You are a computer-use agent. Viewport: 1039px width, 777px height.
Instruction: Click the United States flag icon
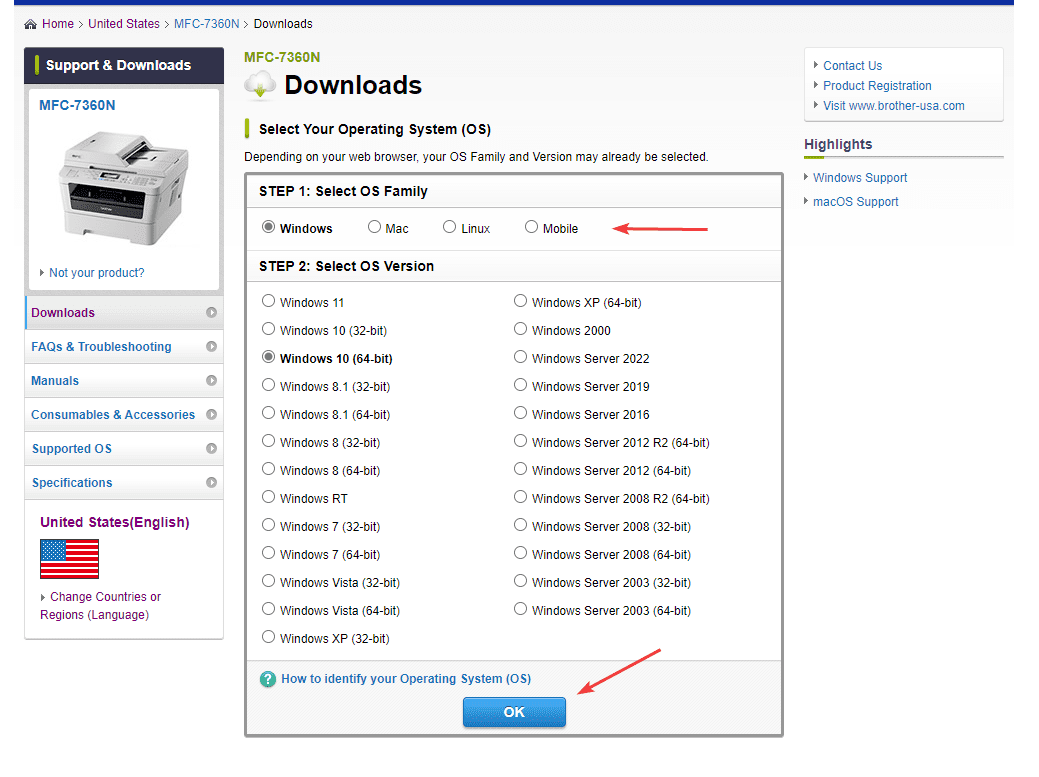pos(69,559)
